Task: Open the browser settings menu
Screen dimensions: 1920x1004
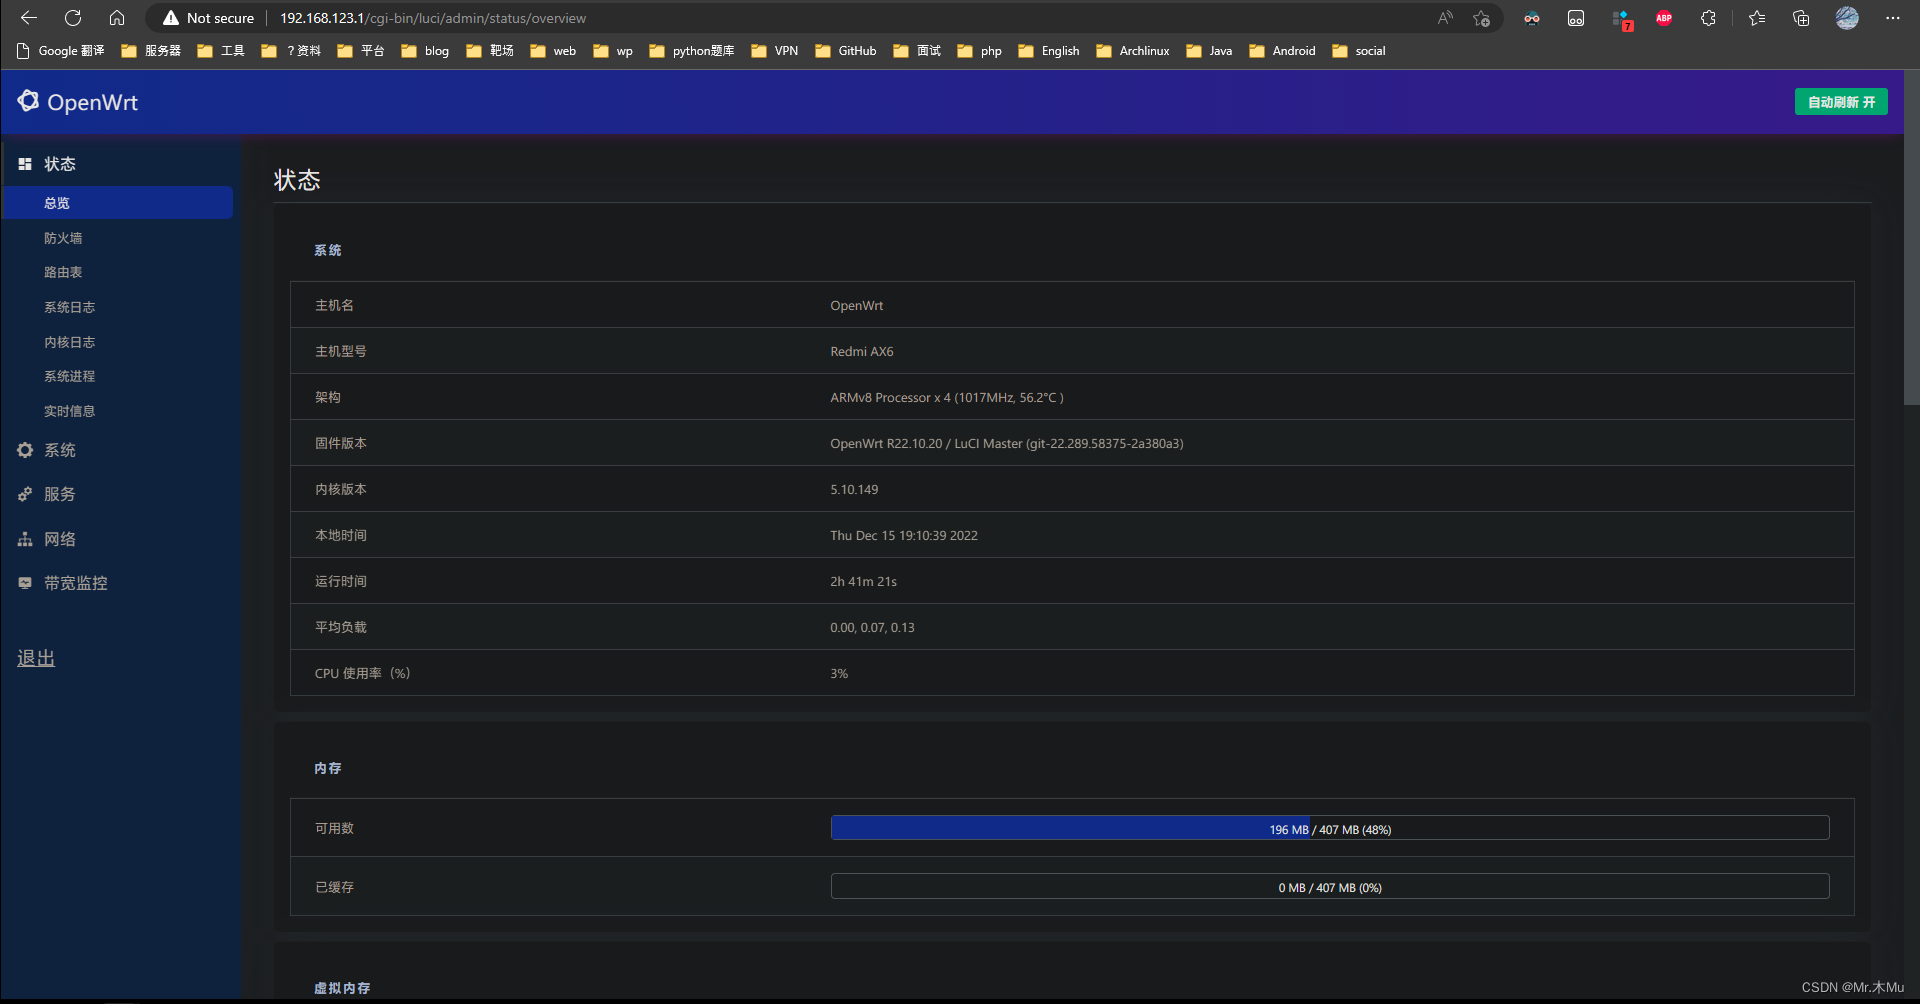Action: tap(1893, 18)
